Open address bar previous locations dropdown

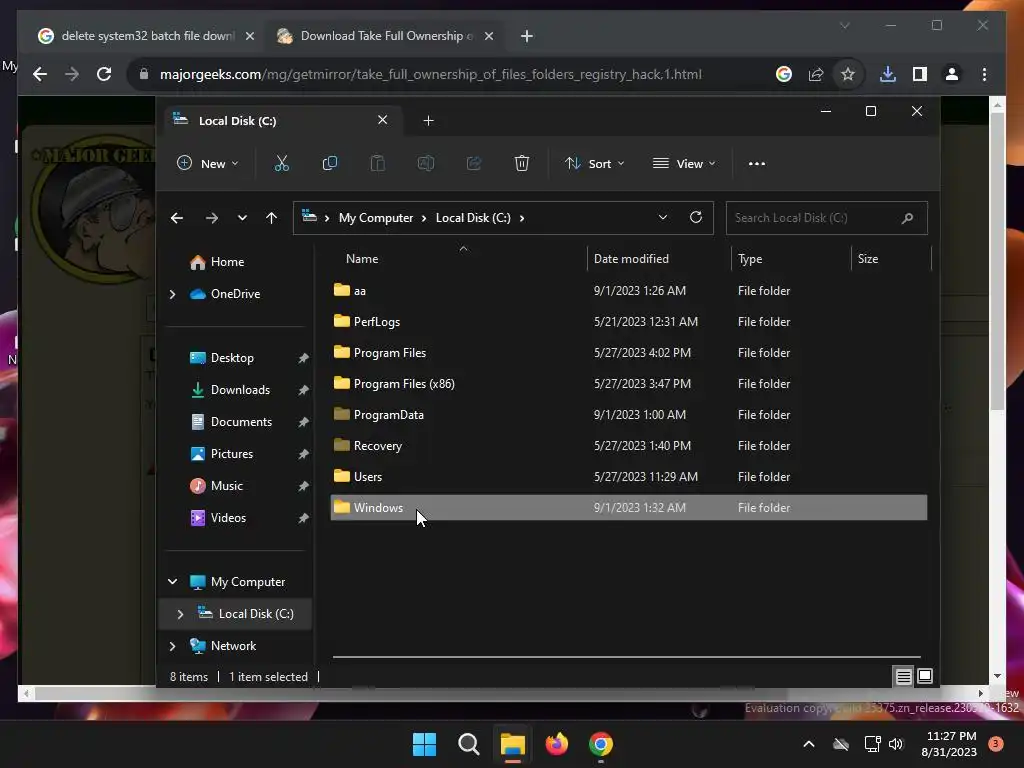[x=663, y=217]
